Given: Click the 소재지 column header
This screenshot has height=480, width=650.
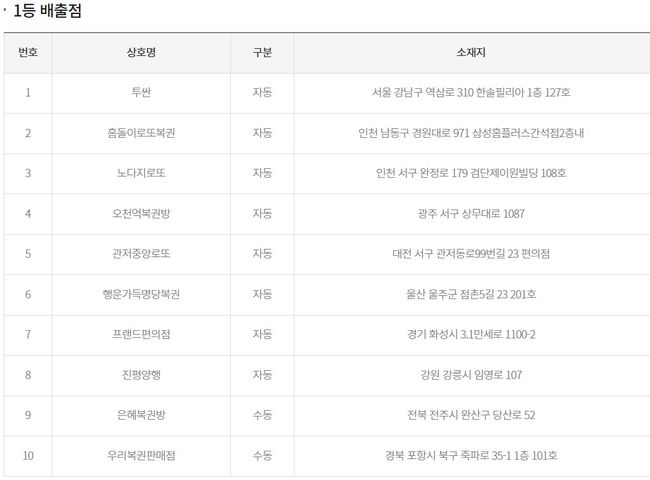Looking at the screenshot, I should 471,53.
